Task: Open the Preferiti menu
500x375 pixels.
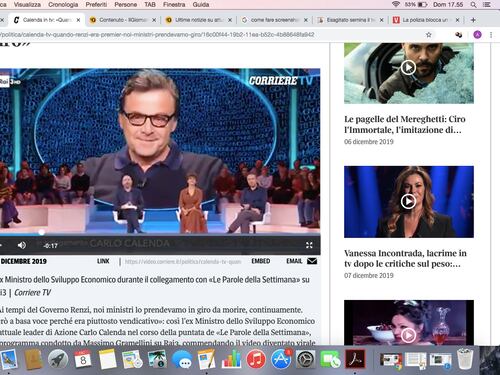Action: (96, 5)
